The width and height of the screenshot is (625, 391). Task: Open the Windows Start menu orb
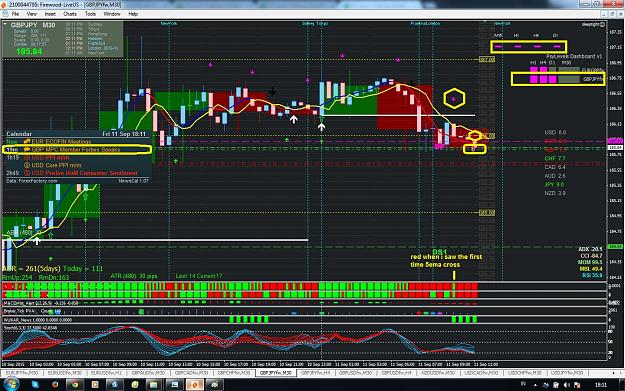[x=11, y=384]
